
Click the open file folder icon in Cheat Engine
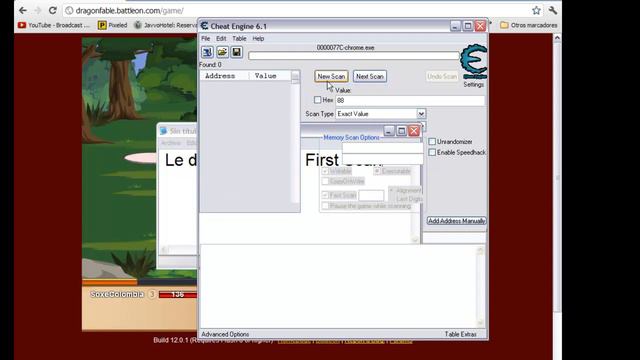pyautogui.click(x=222, y=52)
